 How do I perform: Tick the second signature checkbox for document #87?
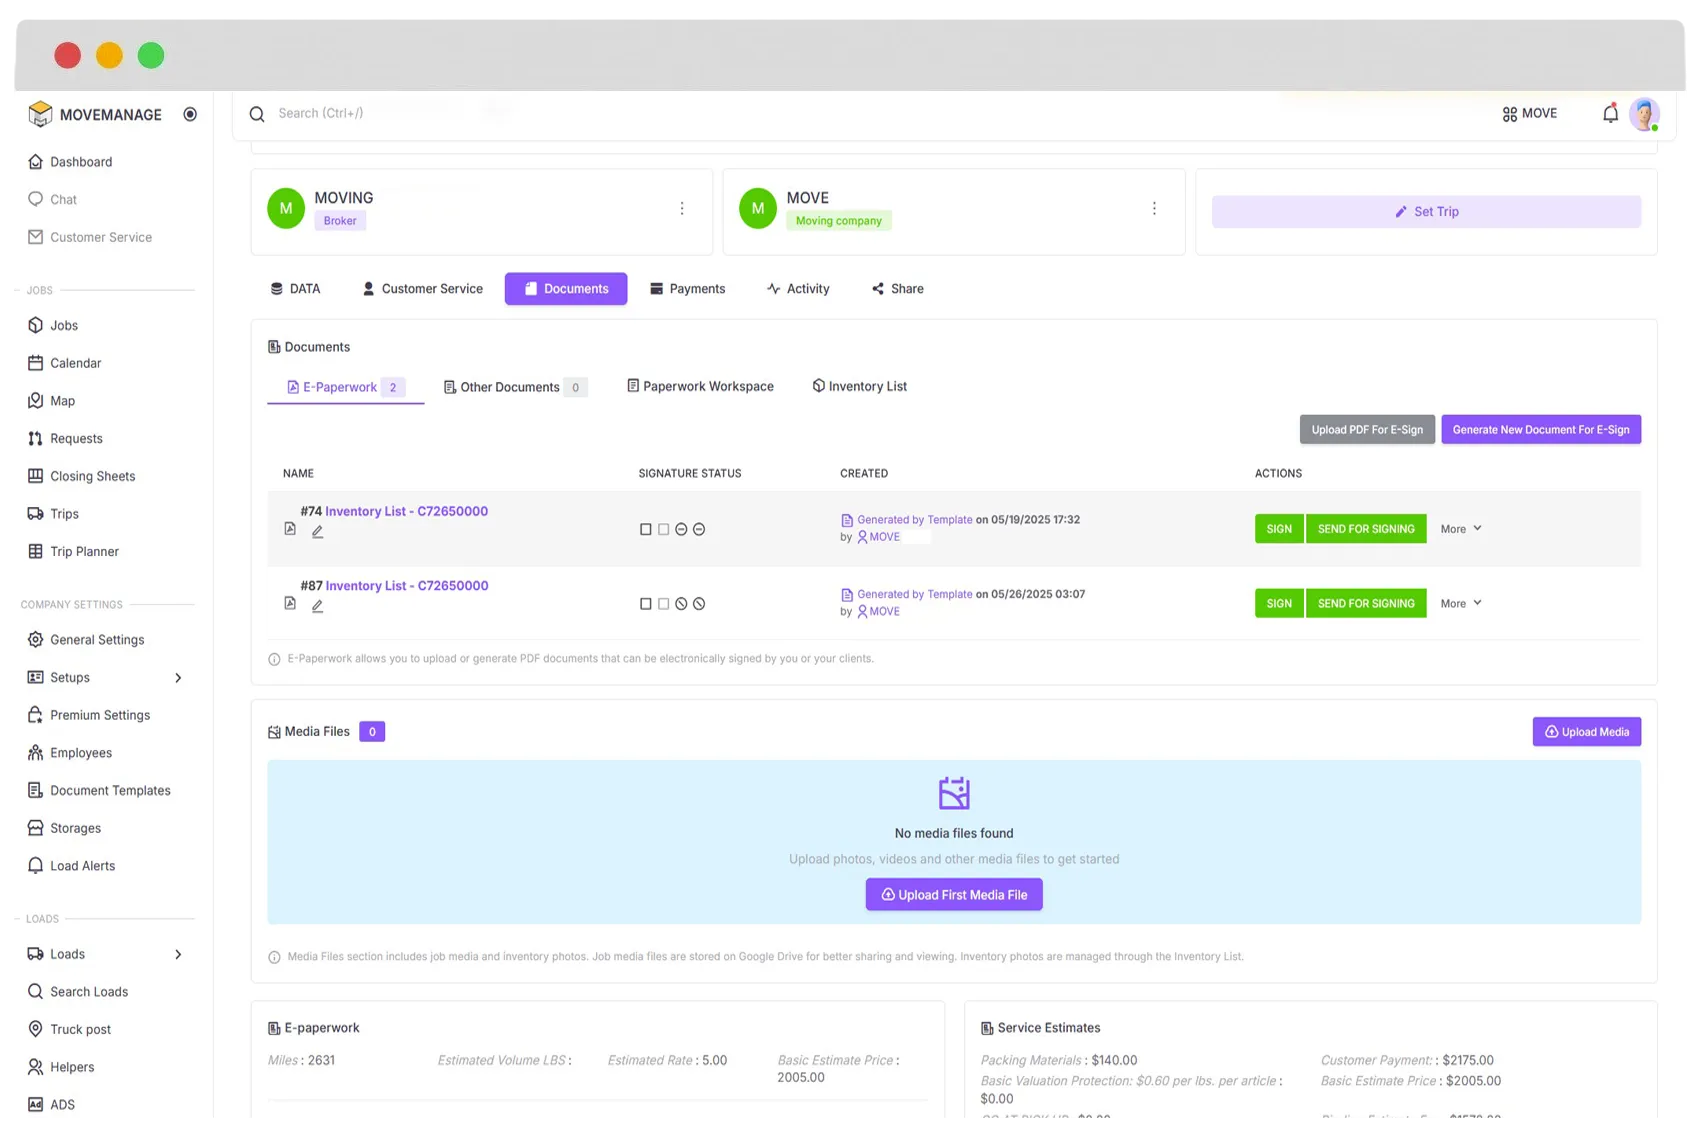tap(663, 603)
